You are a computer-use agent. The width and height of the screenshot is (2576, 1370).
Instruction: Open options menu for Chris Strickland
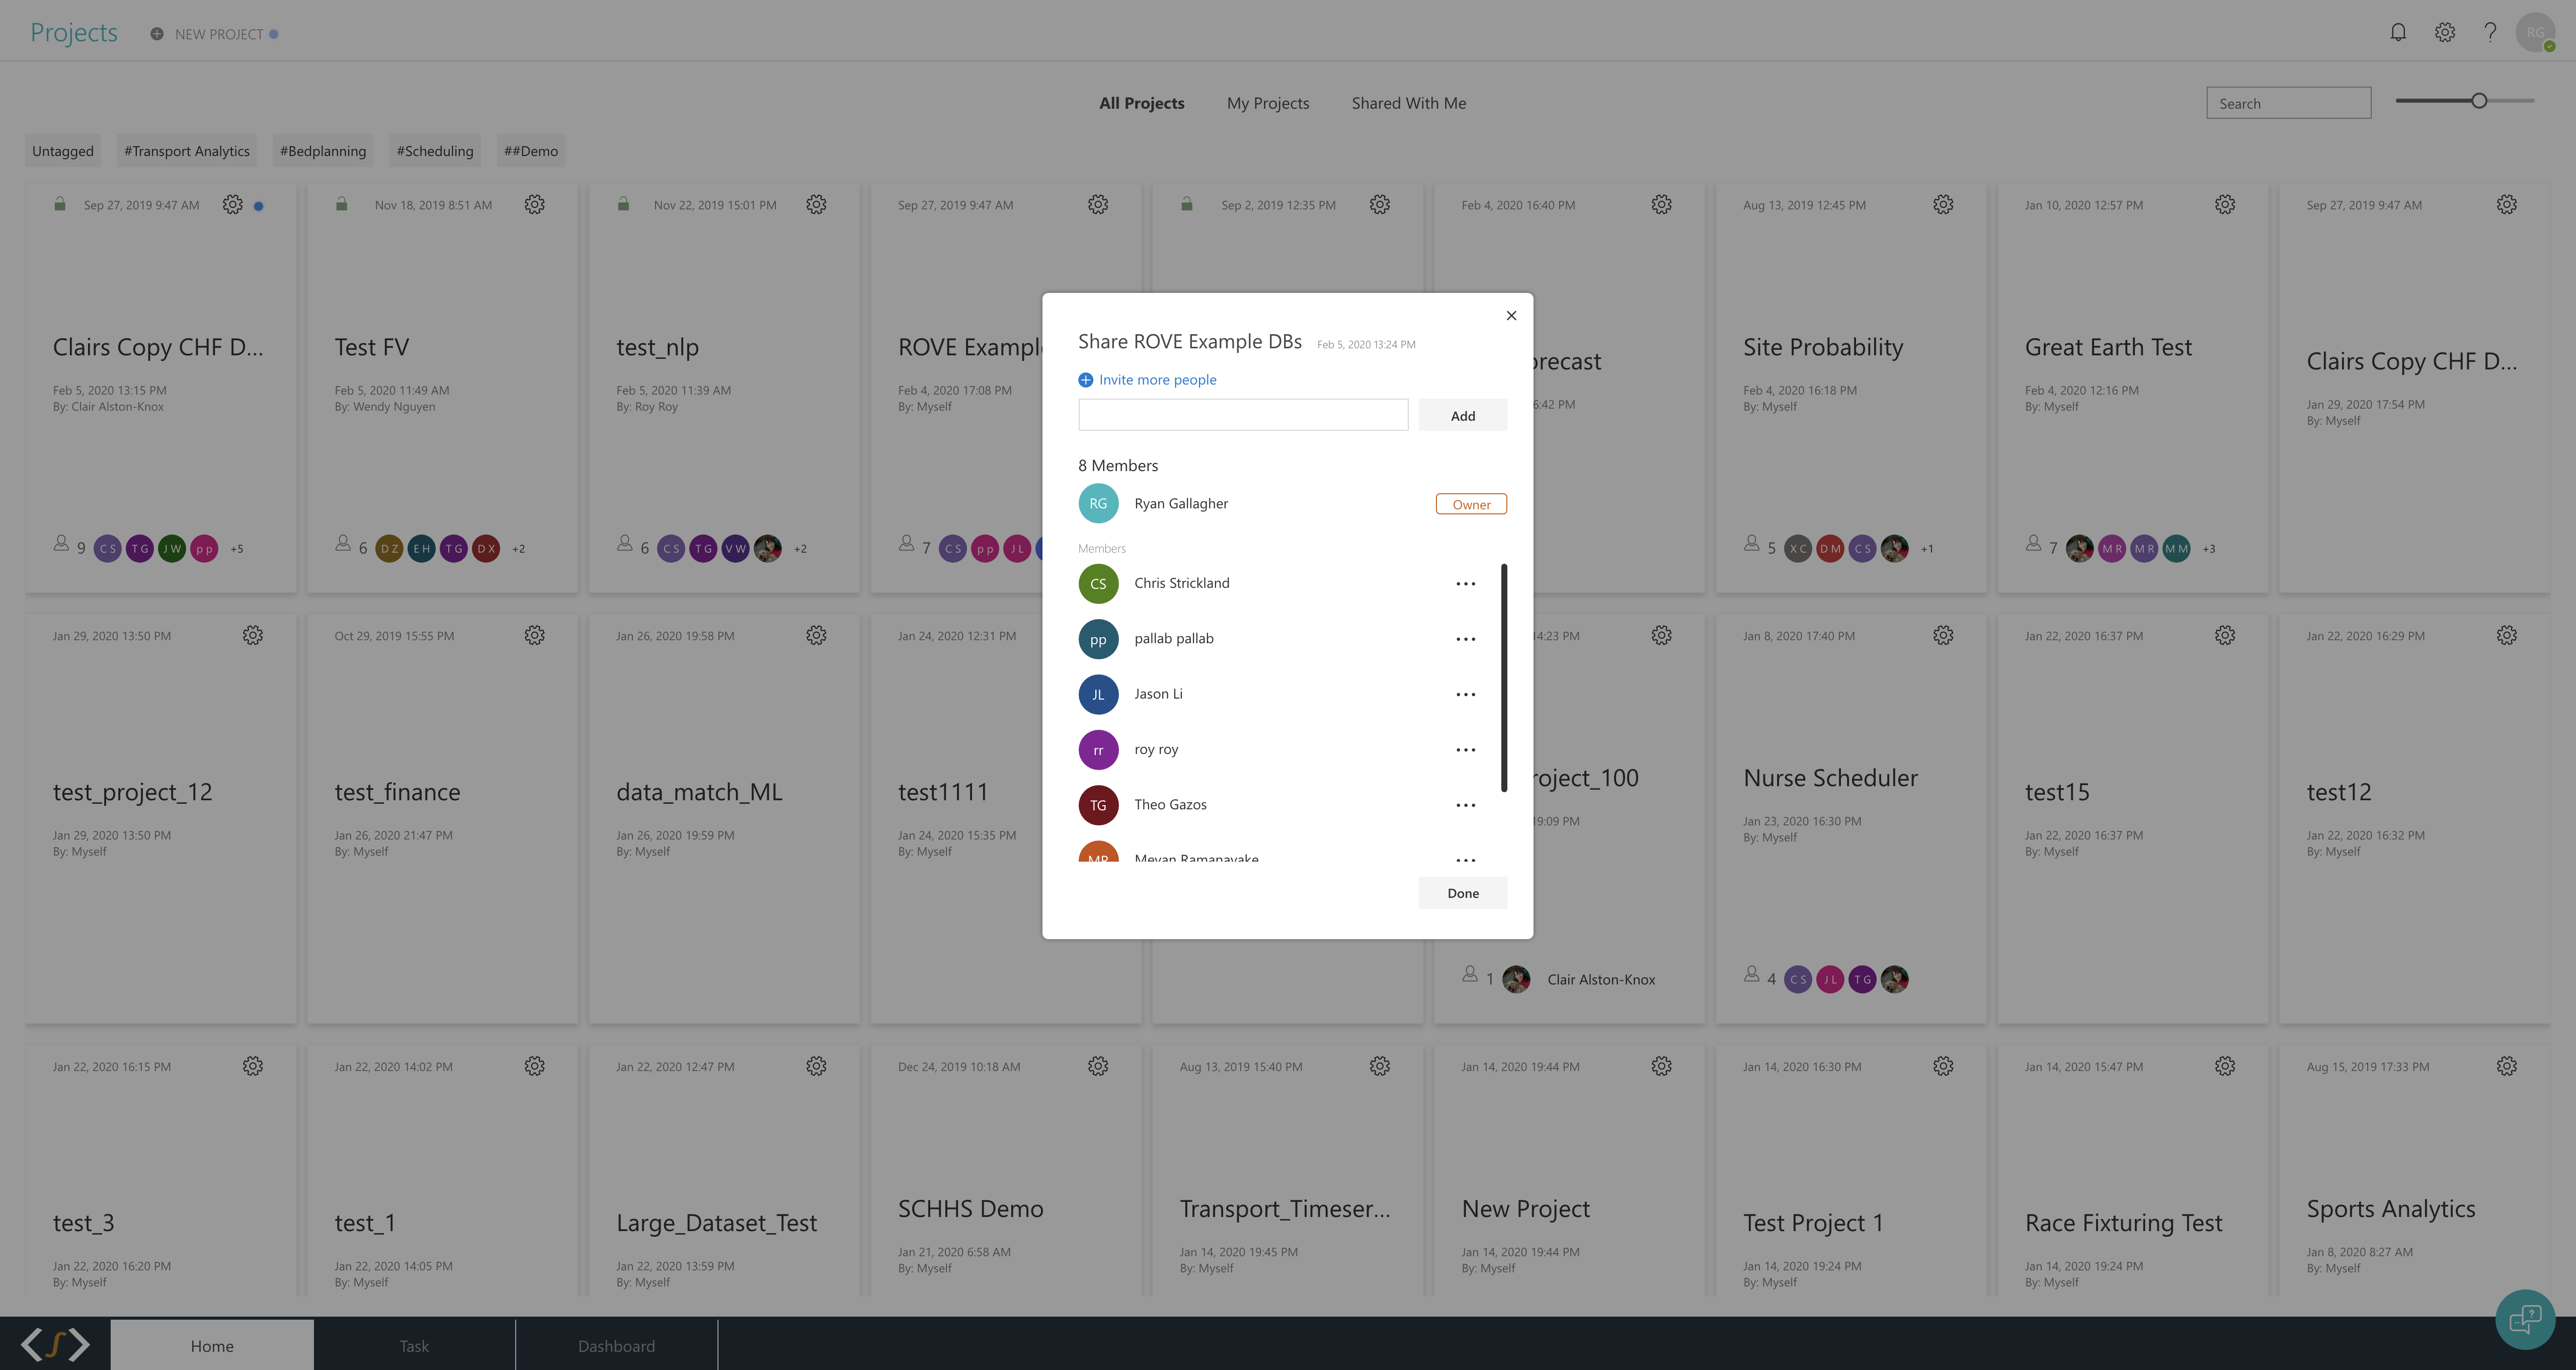(1466, 584)
